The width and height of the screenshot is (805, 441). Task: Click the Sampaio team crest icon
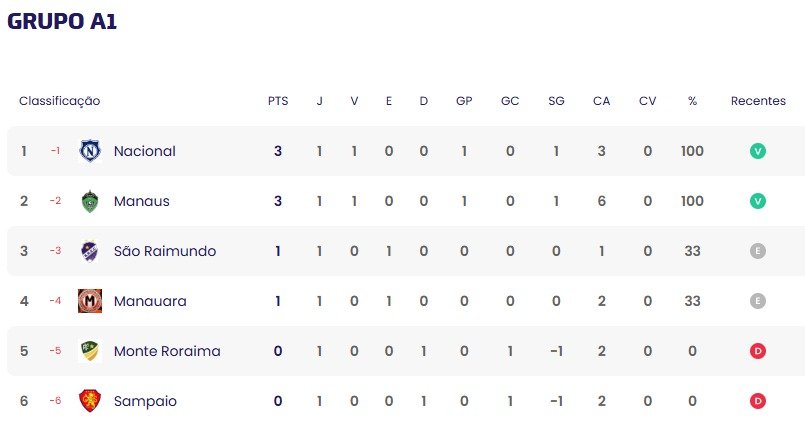click(x=90, y=401)
